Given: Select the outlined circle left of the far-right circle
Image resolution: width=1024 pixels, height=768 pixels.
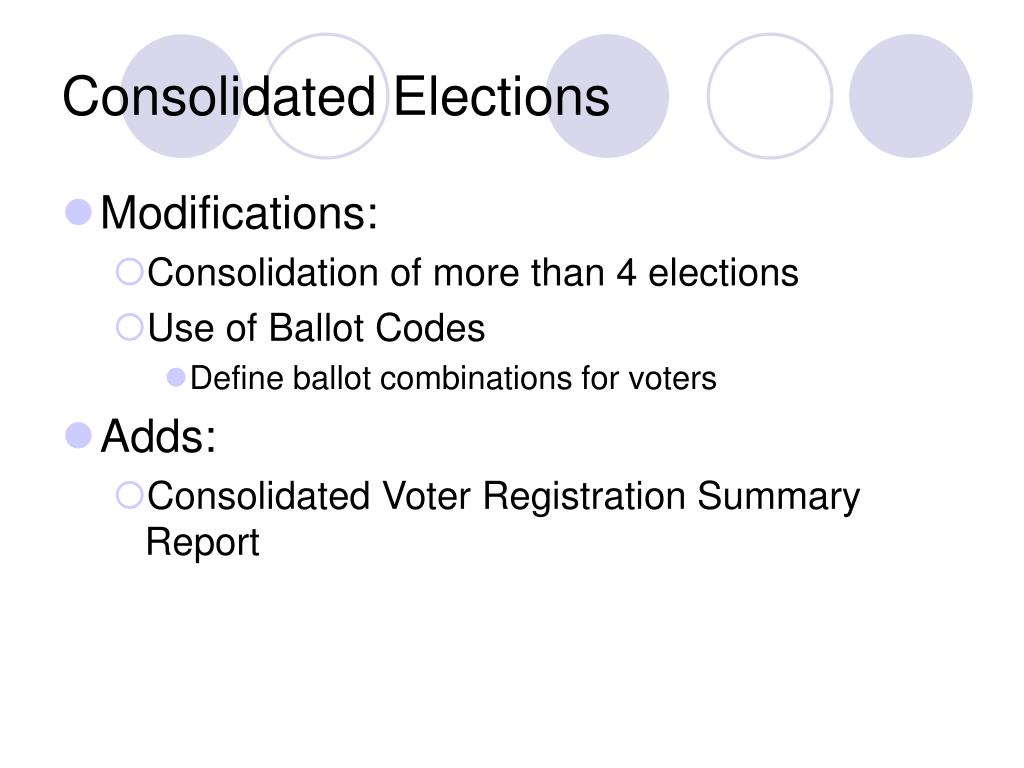Looking at the screenshot, I should click(770, 96).
